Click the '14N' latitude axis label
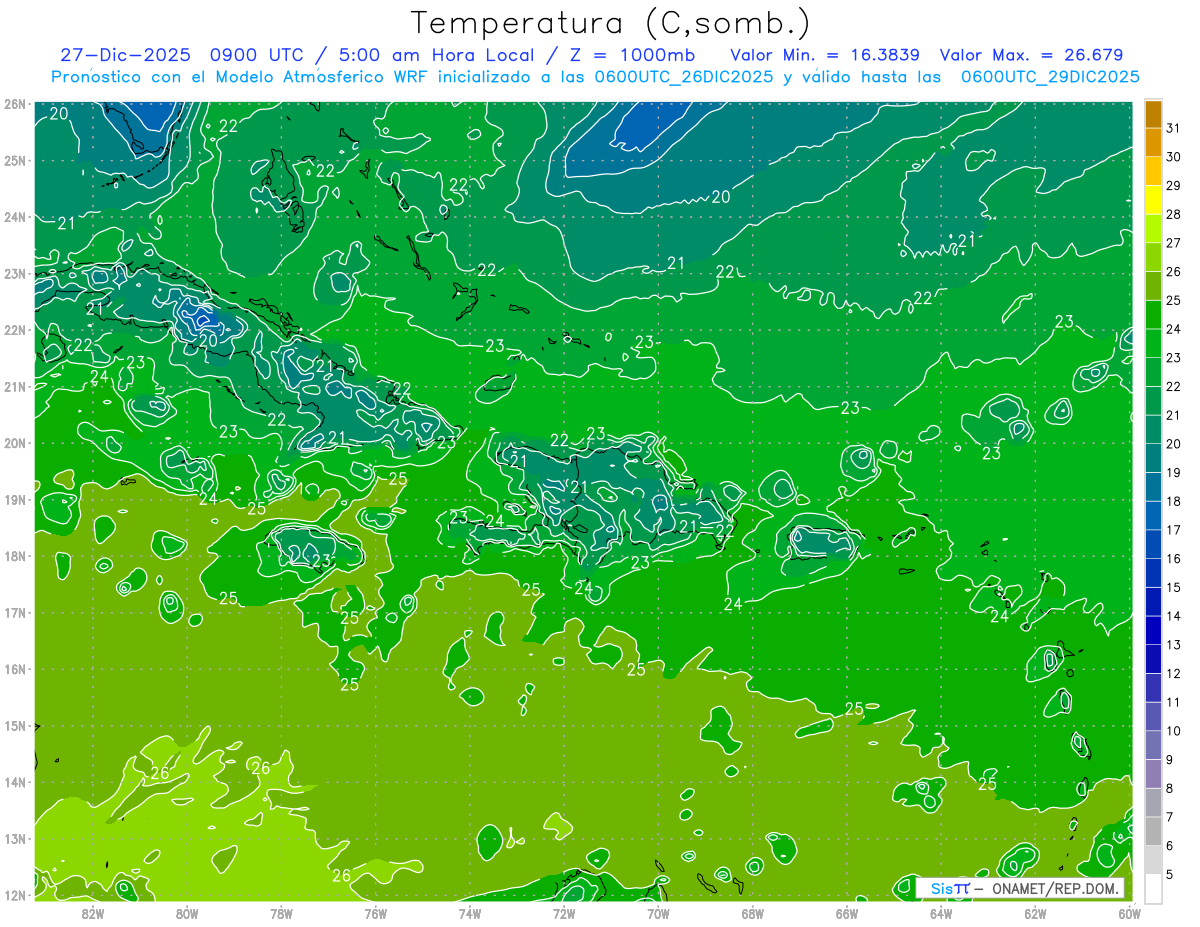Screen dimensions: 1200x927 (15, 782)
